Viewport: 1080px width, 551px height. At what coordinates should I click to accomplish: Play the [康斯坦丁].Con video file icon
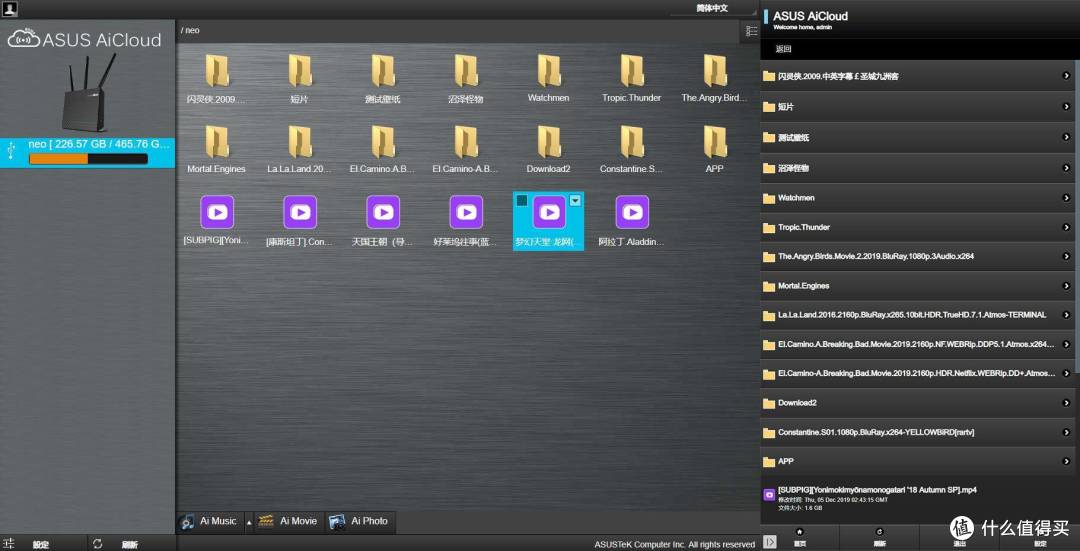[300, 212]
